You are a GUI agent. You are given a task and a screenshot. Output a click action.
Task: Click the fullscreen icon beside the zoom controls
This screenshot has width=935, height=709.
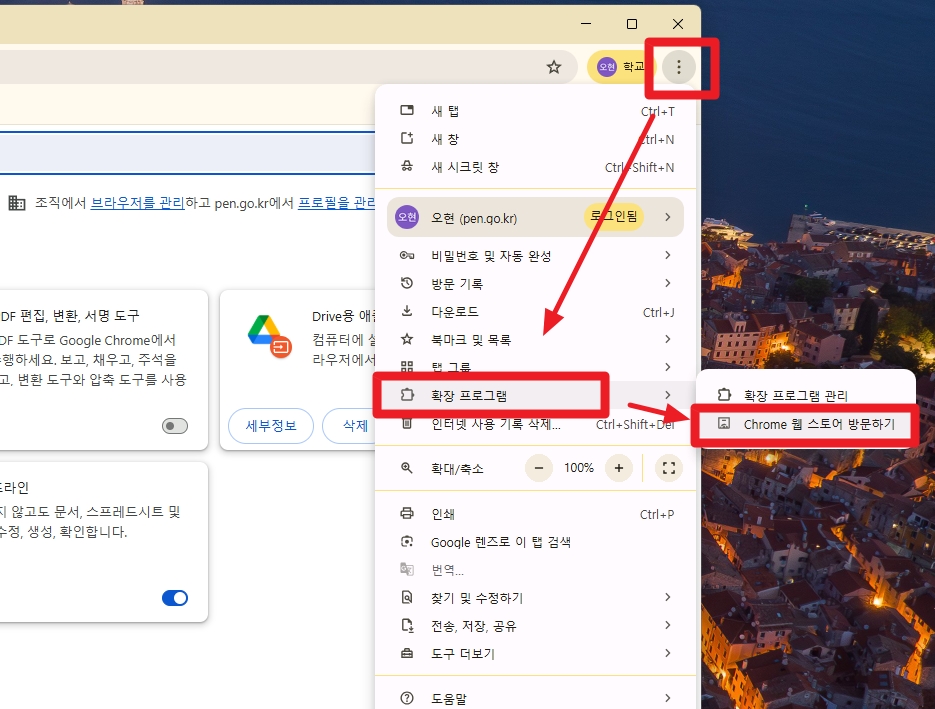pos(668,467)
